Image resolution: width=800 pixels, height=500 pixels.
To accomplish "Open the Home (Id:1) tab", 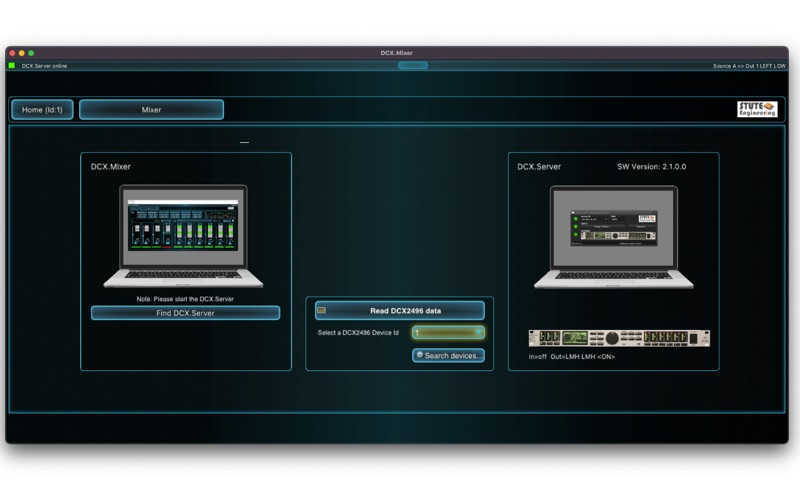I will [42, 110].
